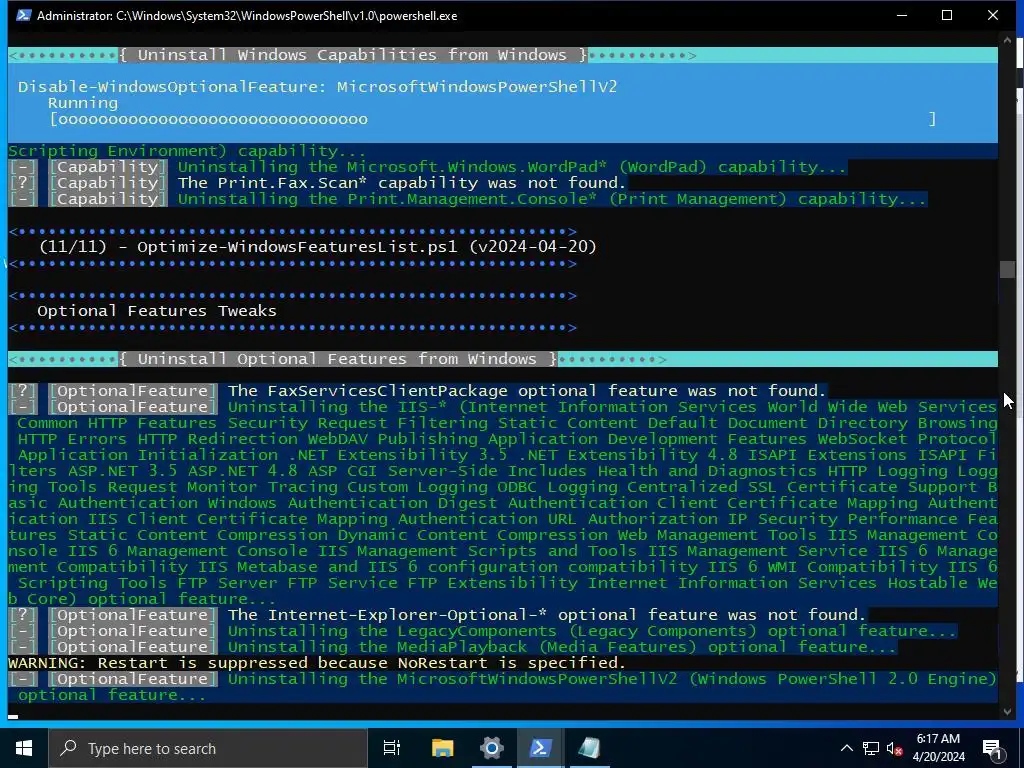Viewport: 1024px width, 768px height.
Task: Select the PowerShell taskbar button
Action: pyautogui.click(x=540, y=748)
